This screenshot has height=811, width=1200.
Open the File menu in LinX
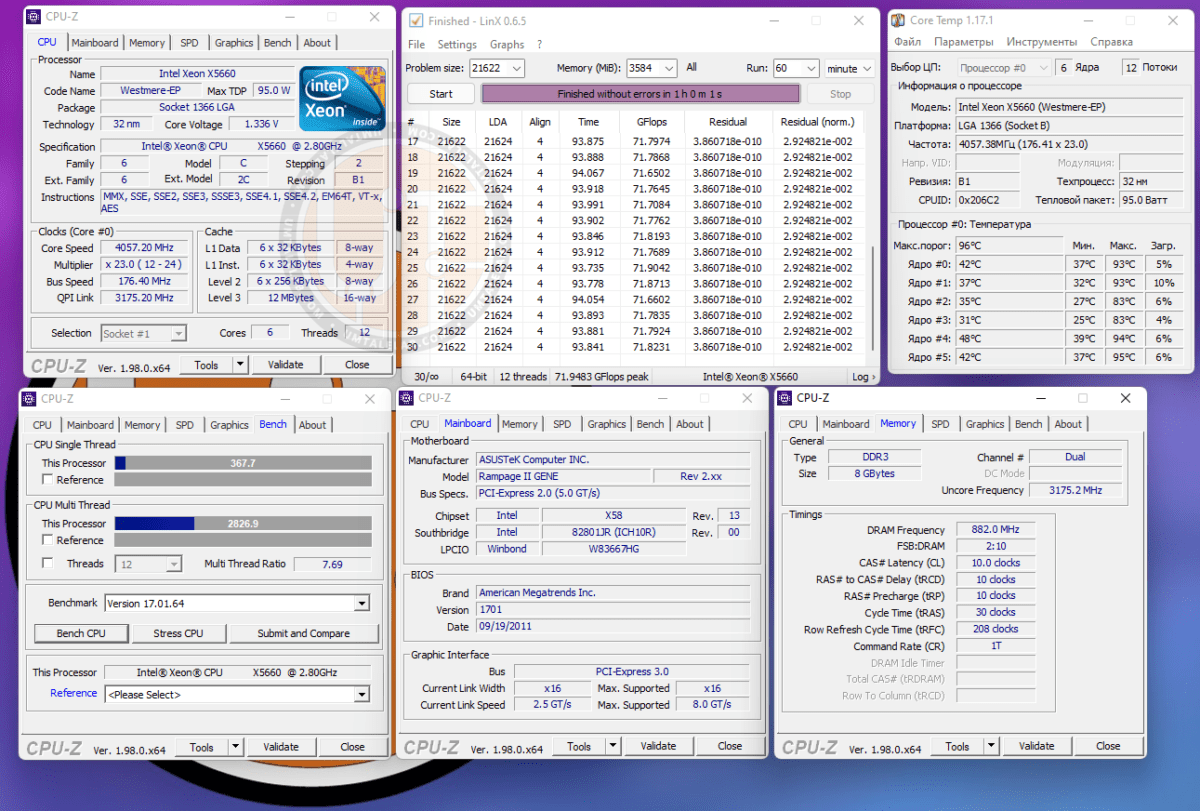(417, 44)
